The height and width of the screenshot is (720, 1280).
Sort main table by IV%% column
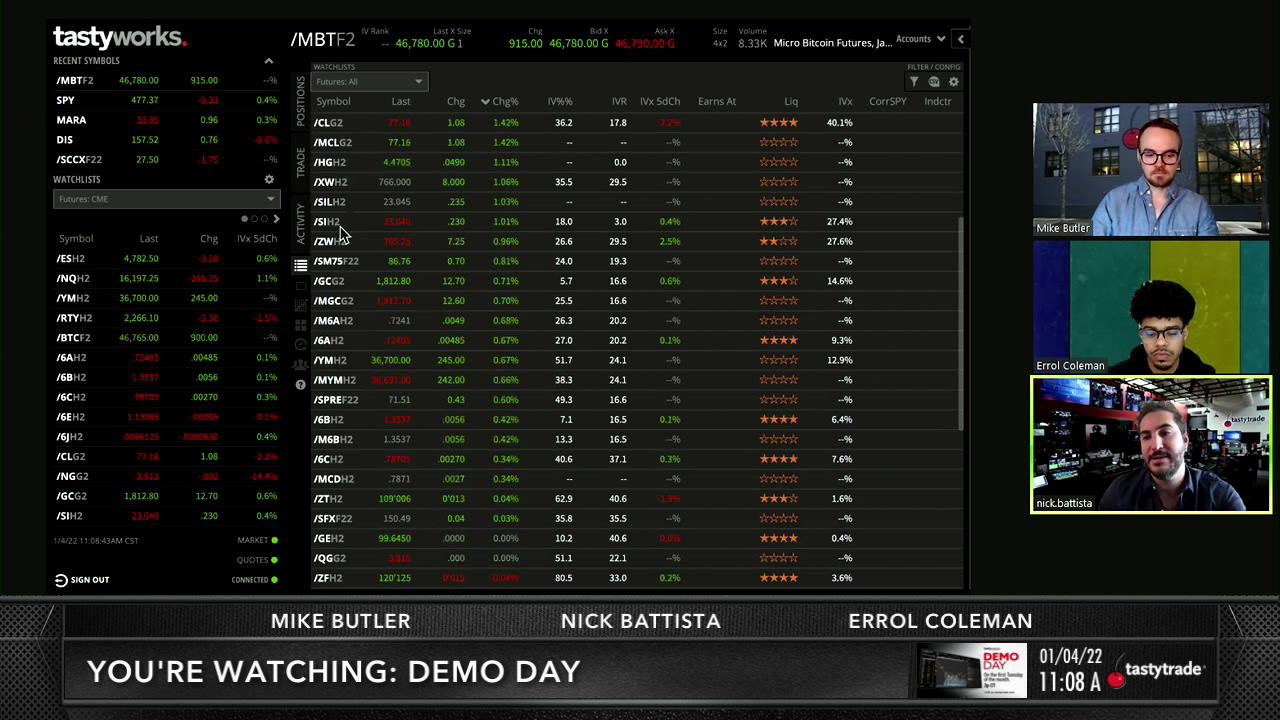coord(560,102)
